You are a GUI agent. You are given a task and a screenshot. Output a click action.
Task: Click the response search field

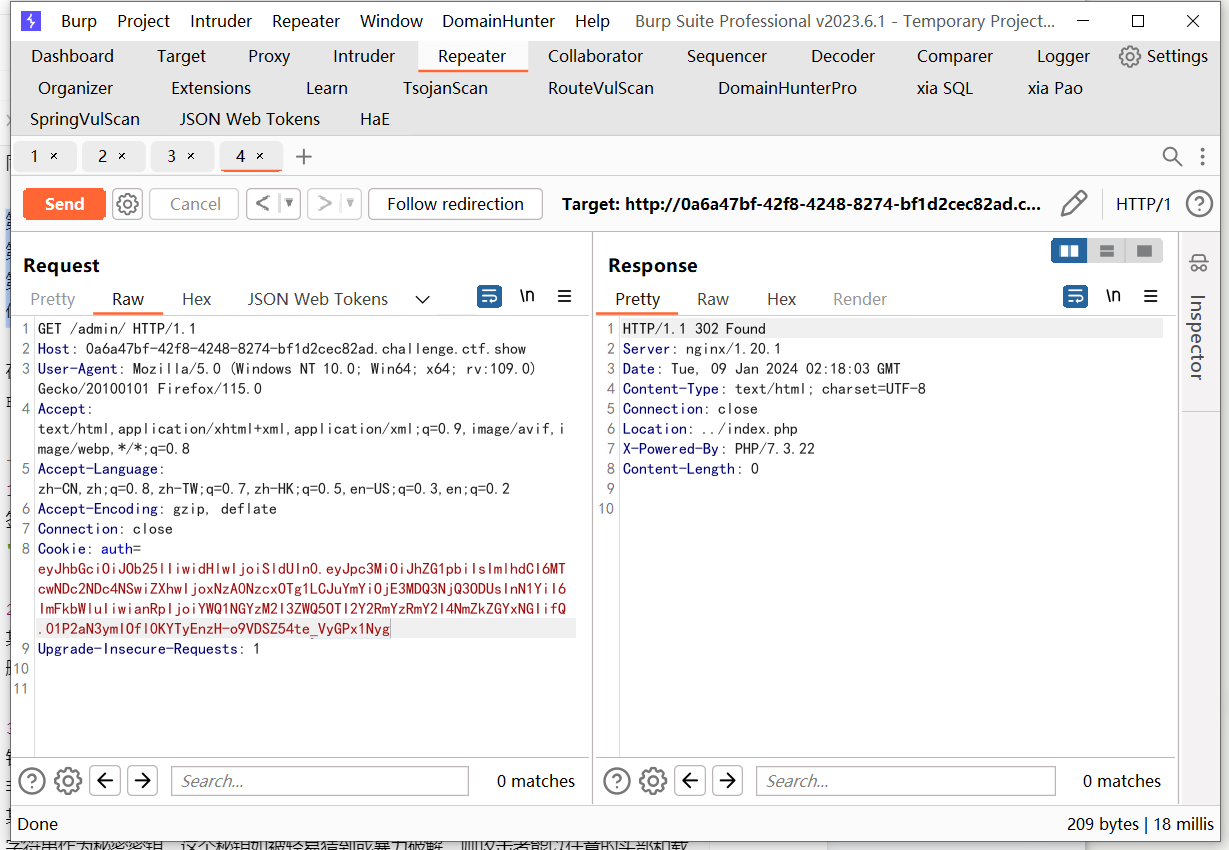(x=906, y=781)
